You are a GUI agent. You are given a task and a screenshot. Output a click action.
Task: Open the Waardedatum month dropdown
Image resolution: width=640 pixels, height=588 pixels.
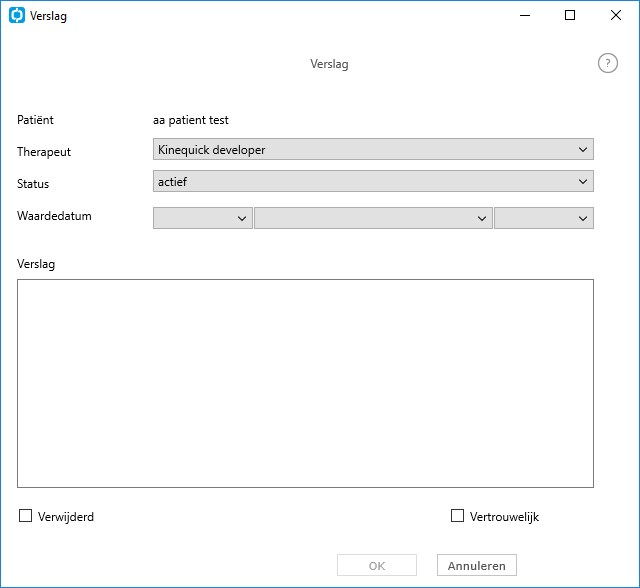coord(373,218)
